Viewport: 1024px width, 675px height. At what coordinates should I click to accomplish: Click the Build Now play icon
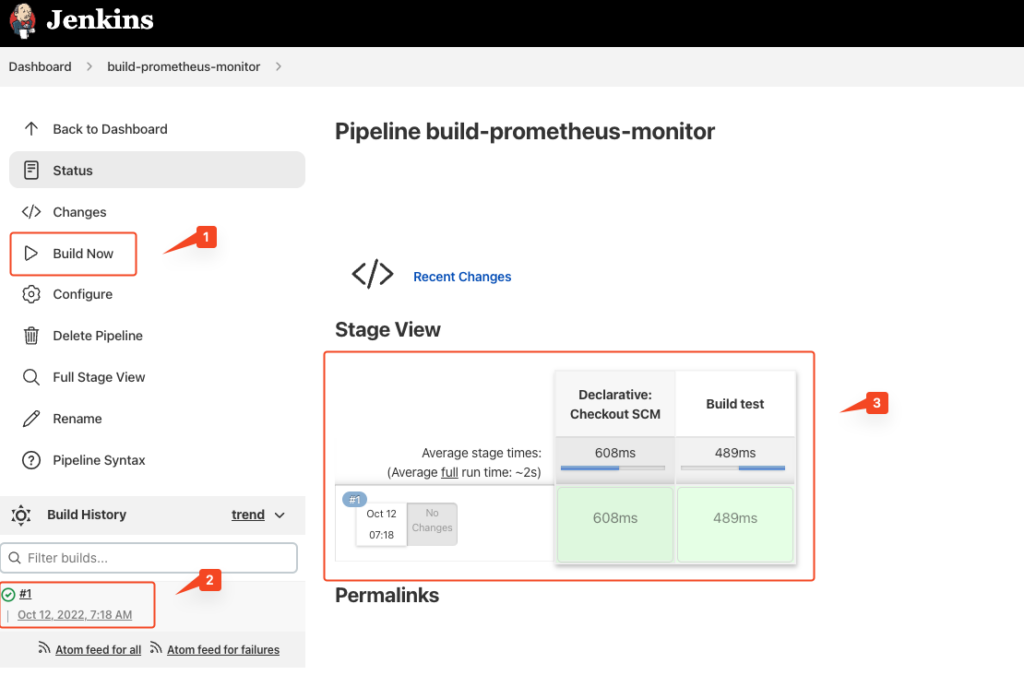[31, 253]
